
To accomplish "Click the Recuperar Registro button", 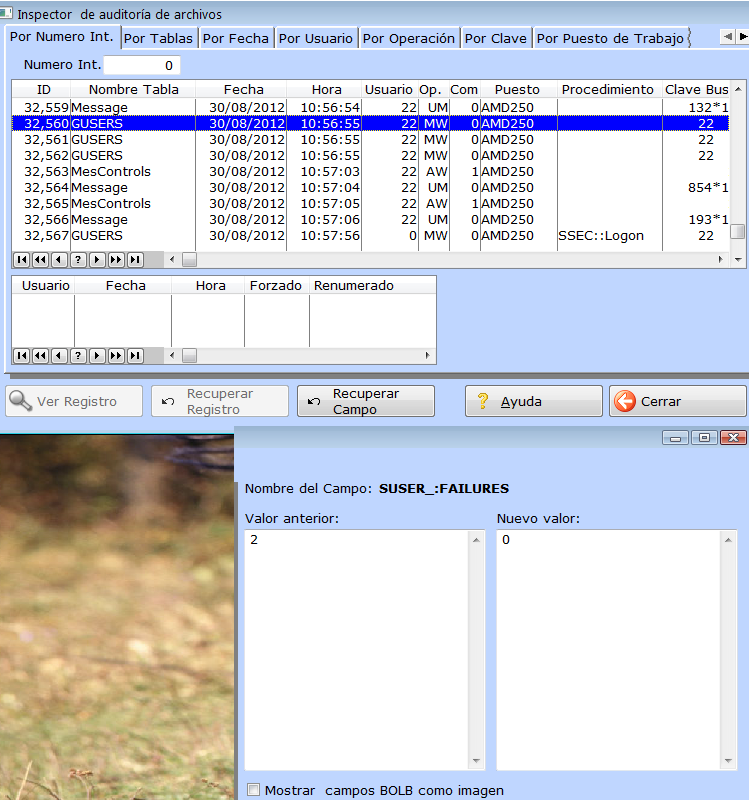I will tap(220, 402).
